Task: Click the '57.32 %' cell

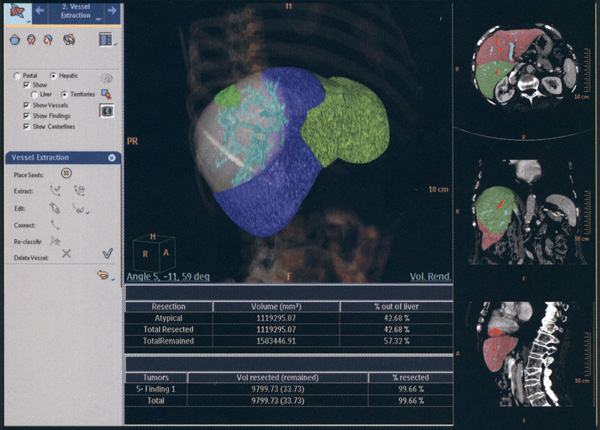Action: point(396,341)
